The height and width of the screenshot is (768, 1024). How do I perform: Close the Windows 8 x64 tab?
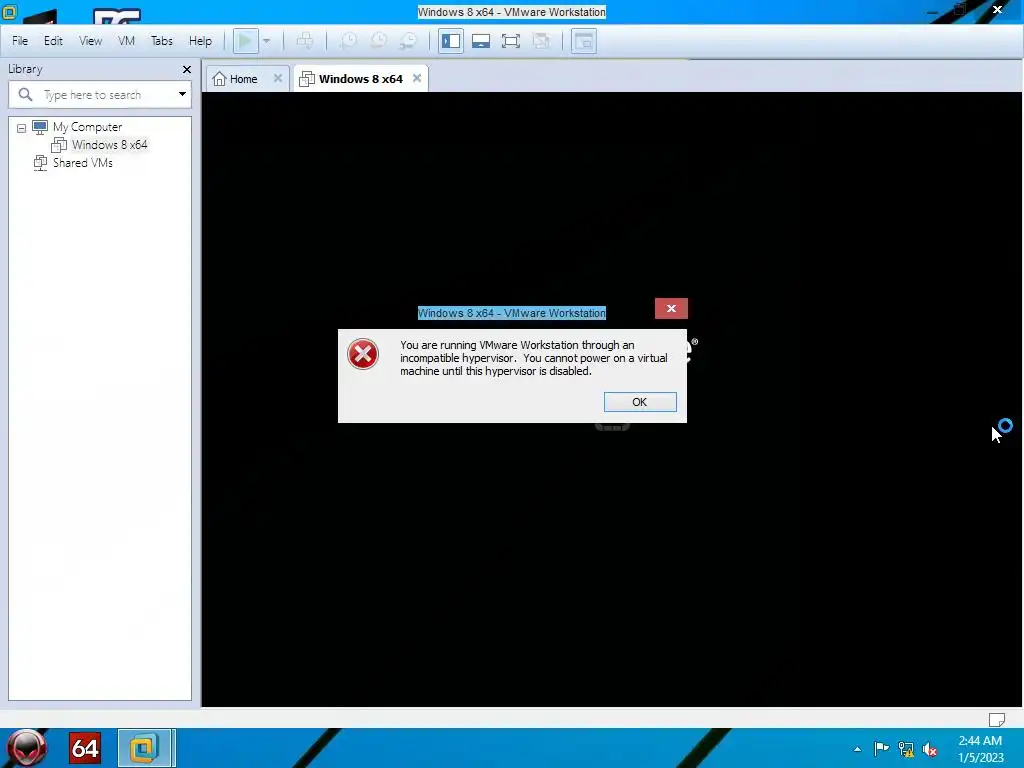point(417,78)
